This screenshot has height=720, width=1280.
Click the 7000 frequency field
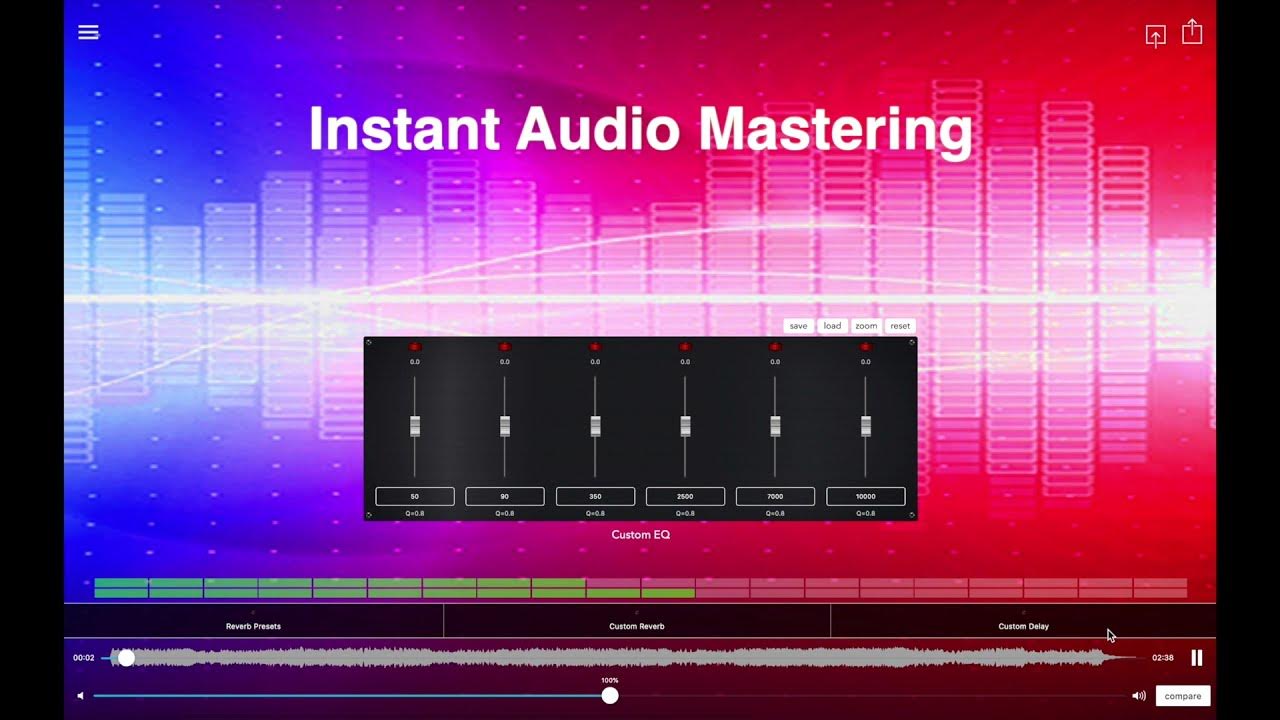(775, 496)
